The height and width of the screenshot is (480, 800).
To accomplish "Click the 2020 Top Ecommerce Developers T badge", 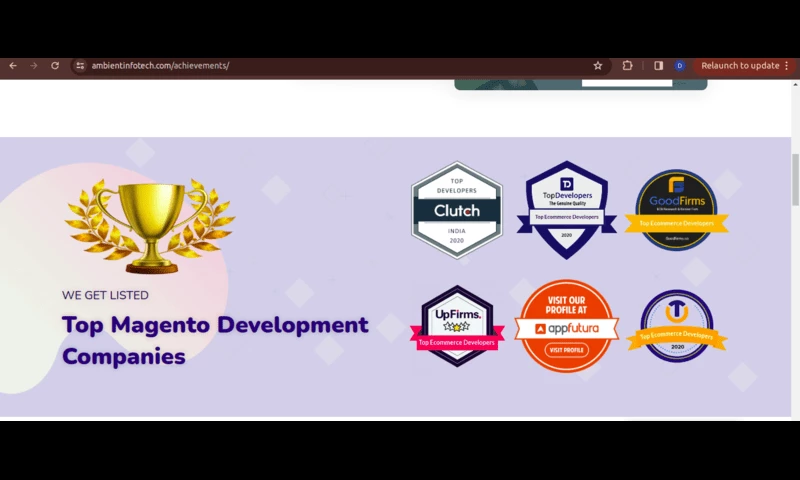I will click(x=676, y=326).
